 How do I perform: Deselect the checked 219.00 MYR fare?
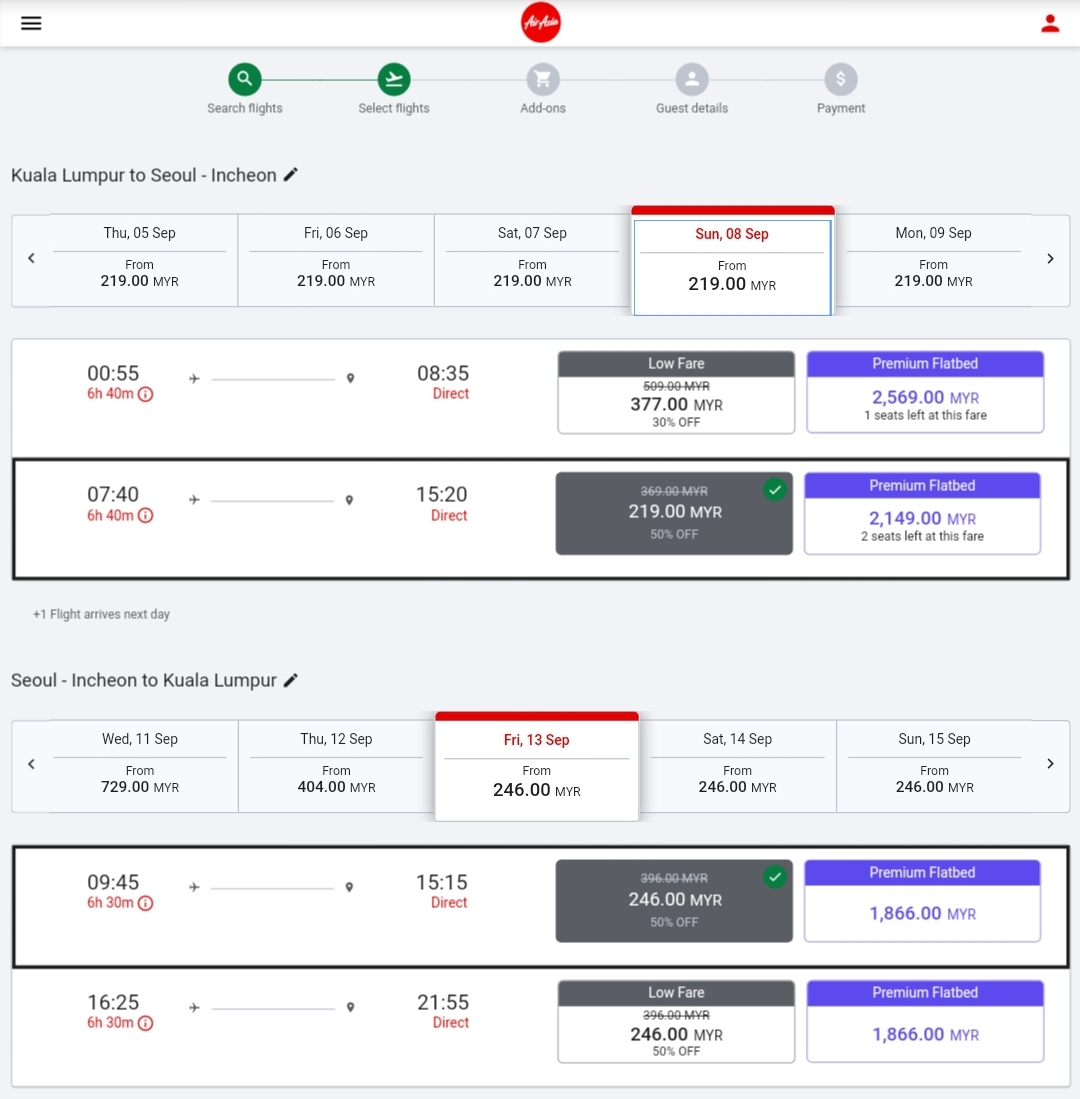tap(674, 512)
